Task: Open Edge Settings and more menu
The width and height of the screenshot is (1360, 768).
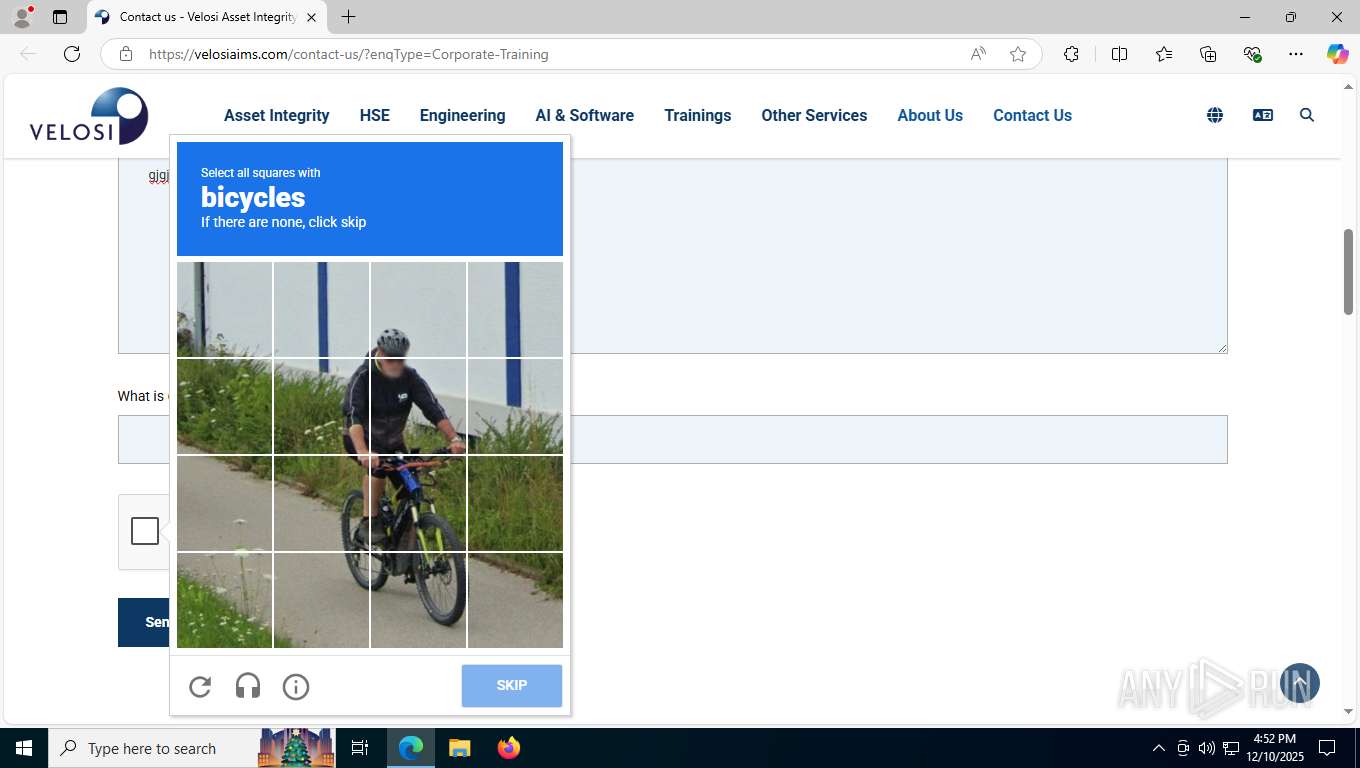Action: (x=1296, y=54)
